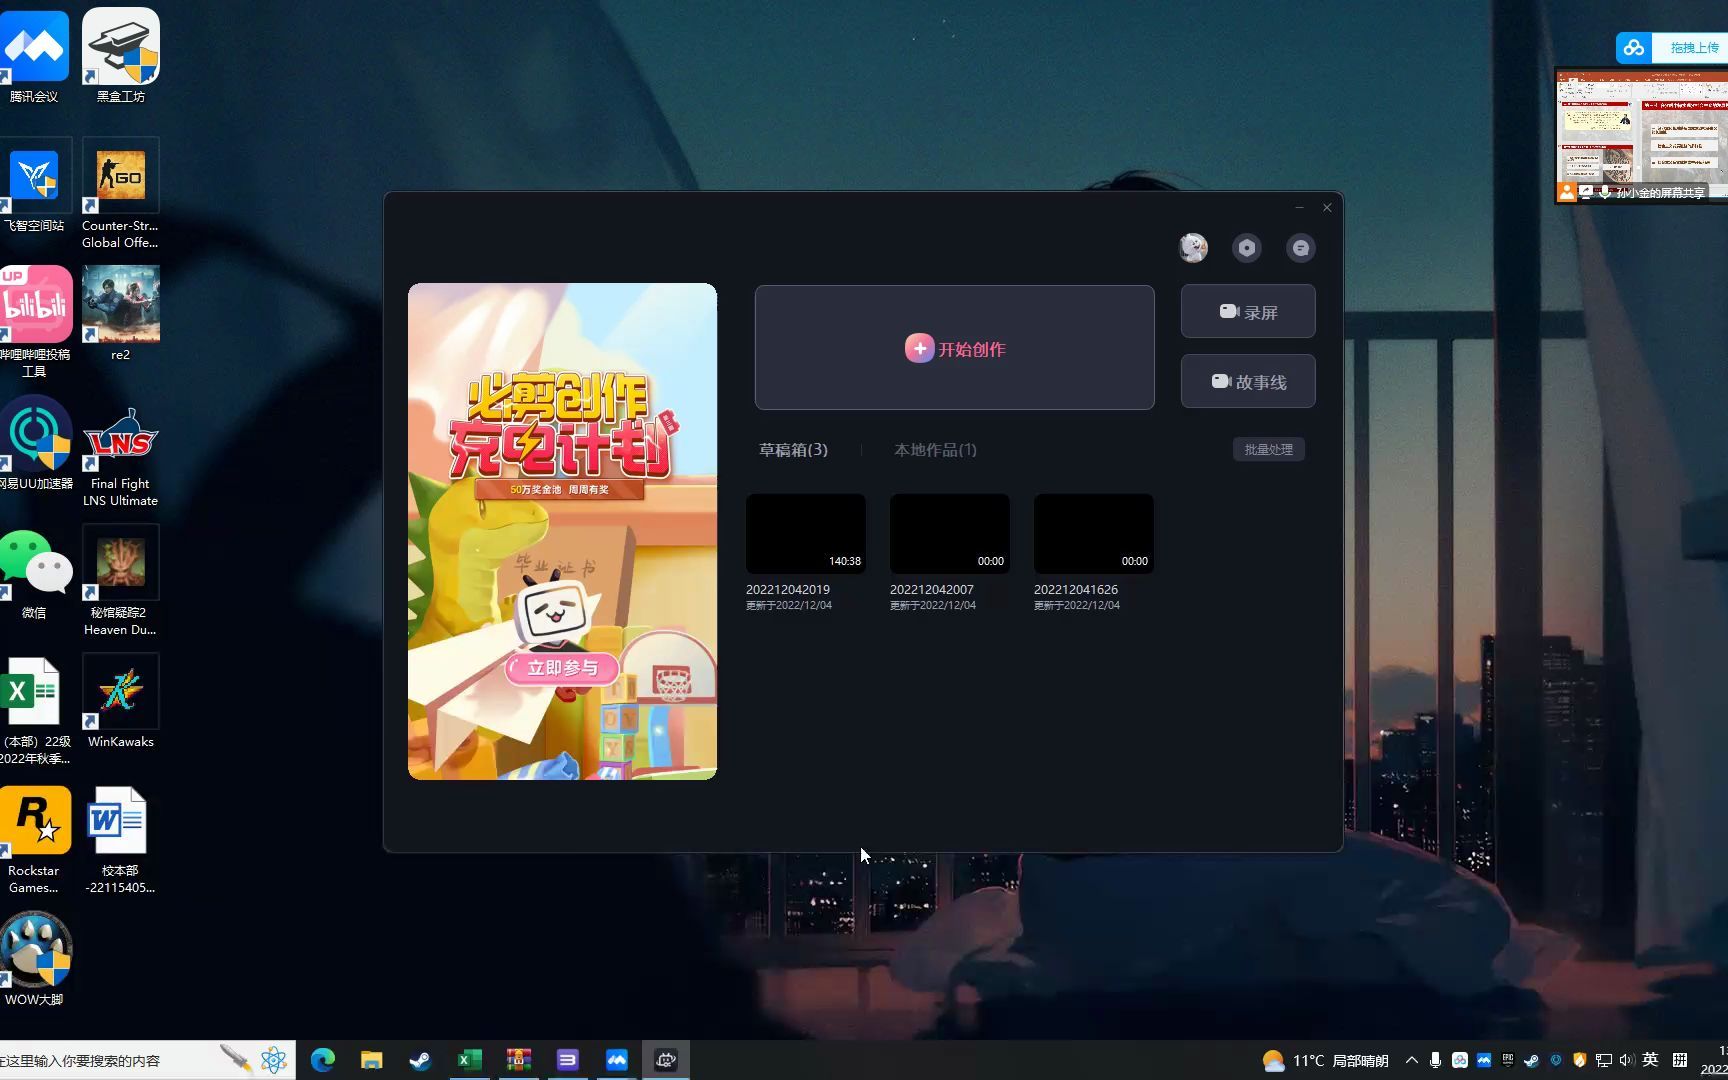Viewport: 1728px width, 1080px height.
Task: Open File Explorer from the taskbar
Action: point(371,1060)
